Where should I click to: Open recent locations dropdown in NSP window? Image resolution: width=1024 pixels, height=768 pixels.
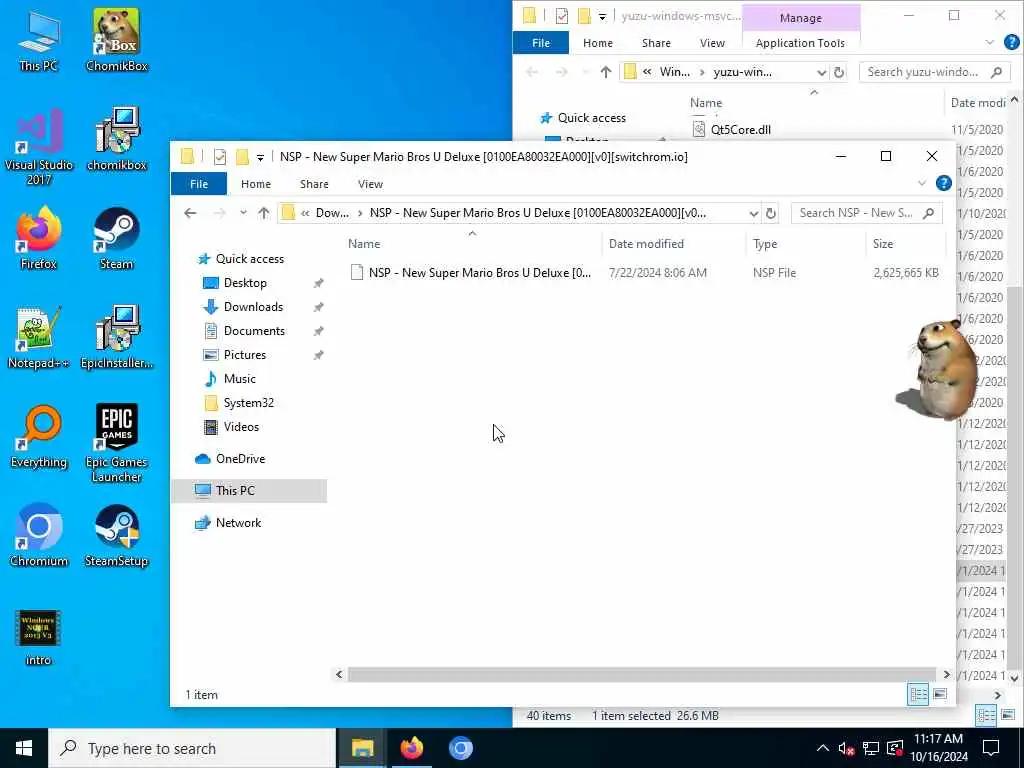(x=243, y=213)
